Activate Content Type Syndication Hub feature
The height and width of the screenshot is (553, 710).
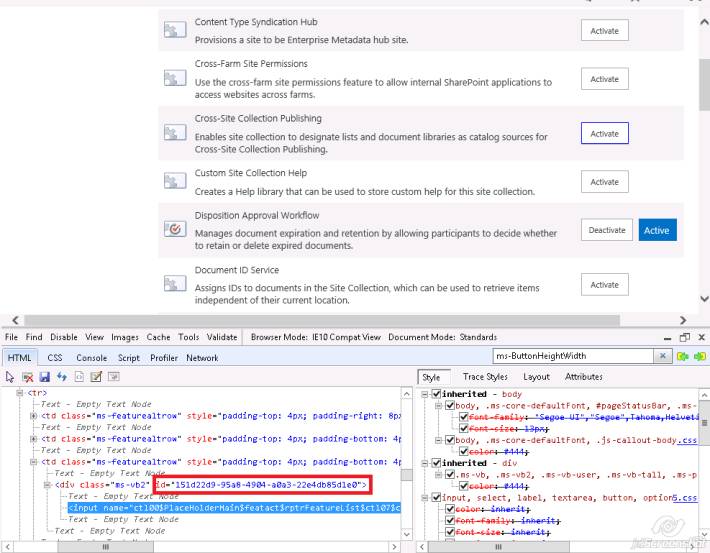[604, 31]
